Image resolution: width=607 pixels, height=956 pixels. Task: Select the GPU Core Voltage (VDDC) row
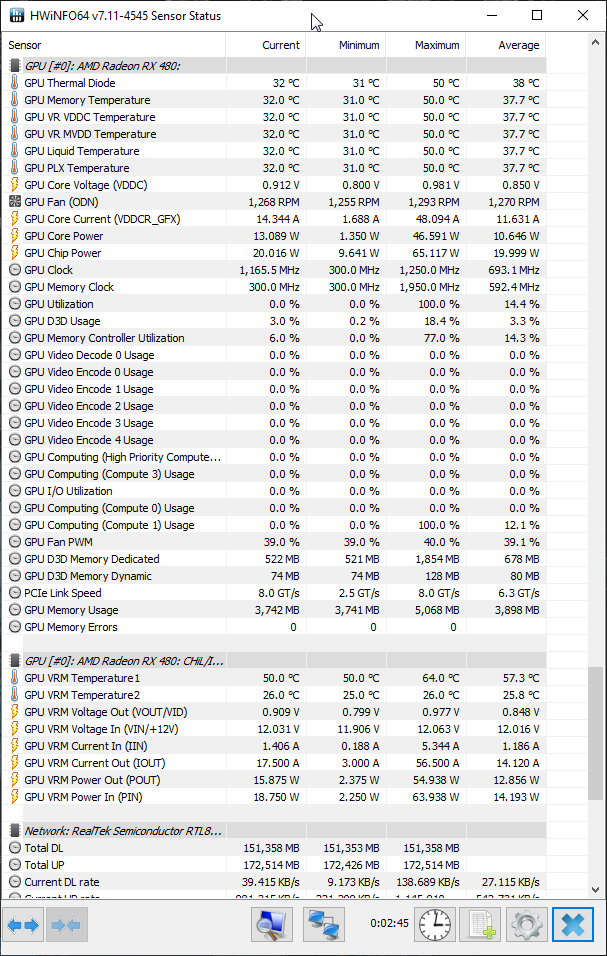(x=274, y=185)
